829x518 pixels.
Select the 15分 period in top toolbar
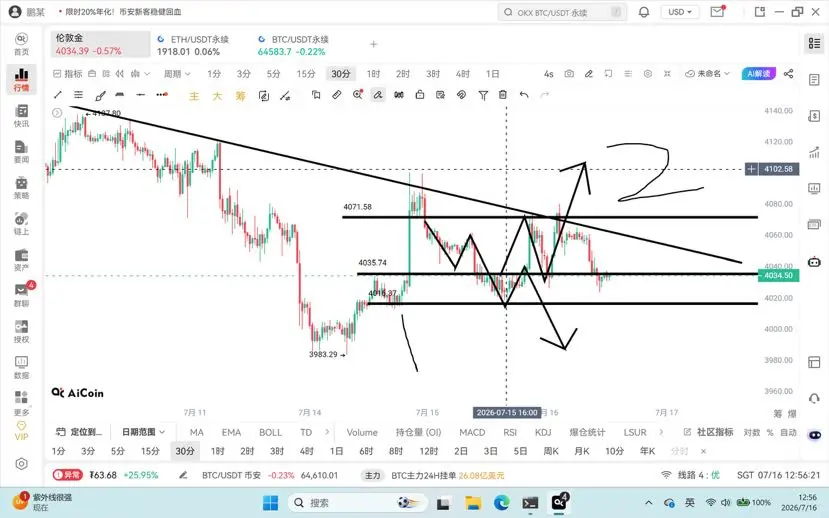[306, 74]
